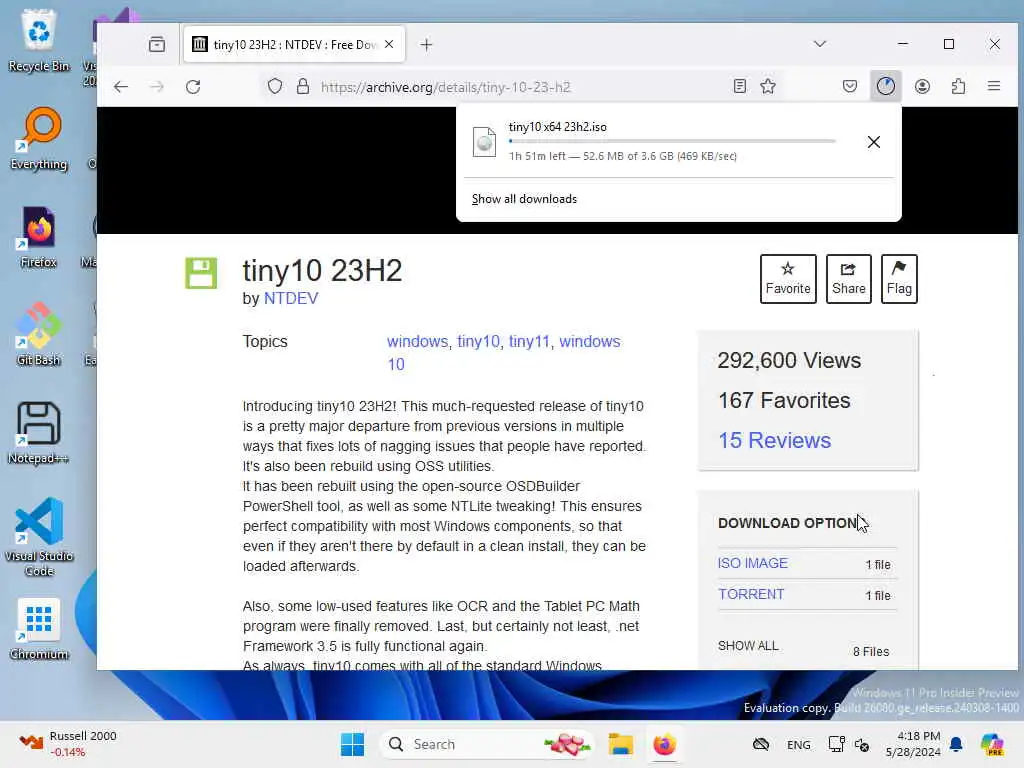Click the ISO download progress bar
The width and height of the screenshot is (1024, 768).
click(x=672, y=141)
